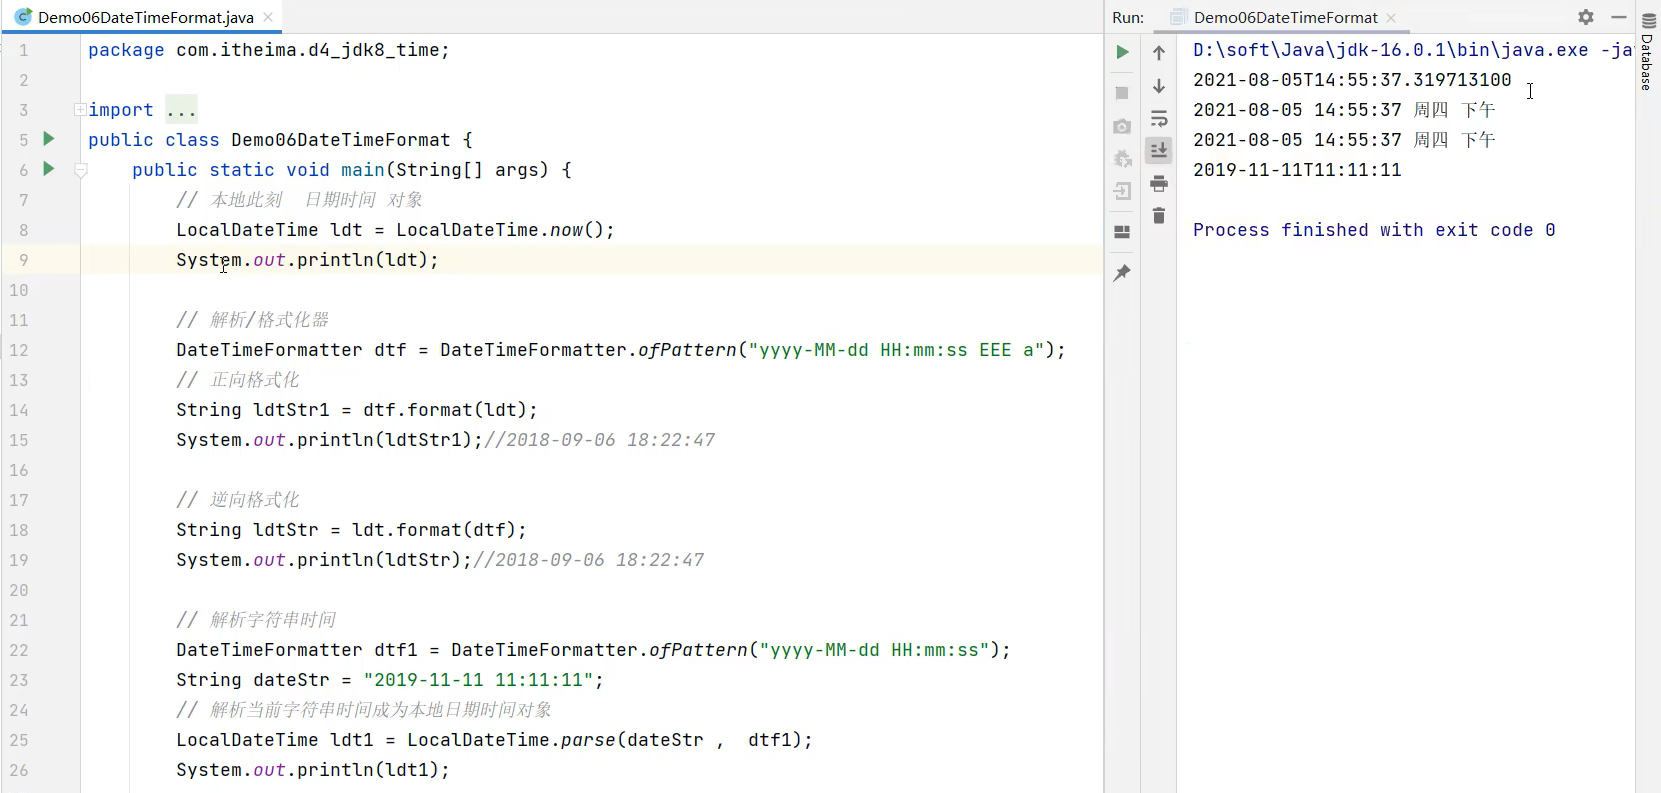Clear console output with trash icon
1661x793 pixels.
click(1159, 216)
